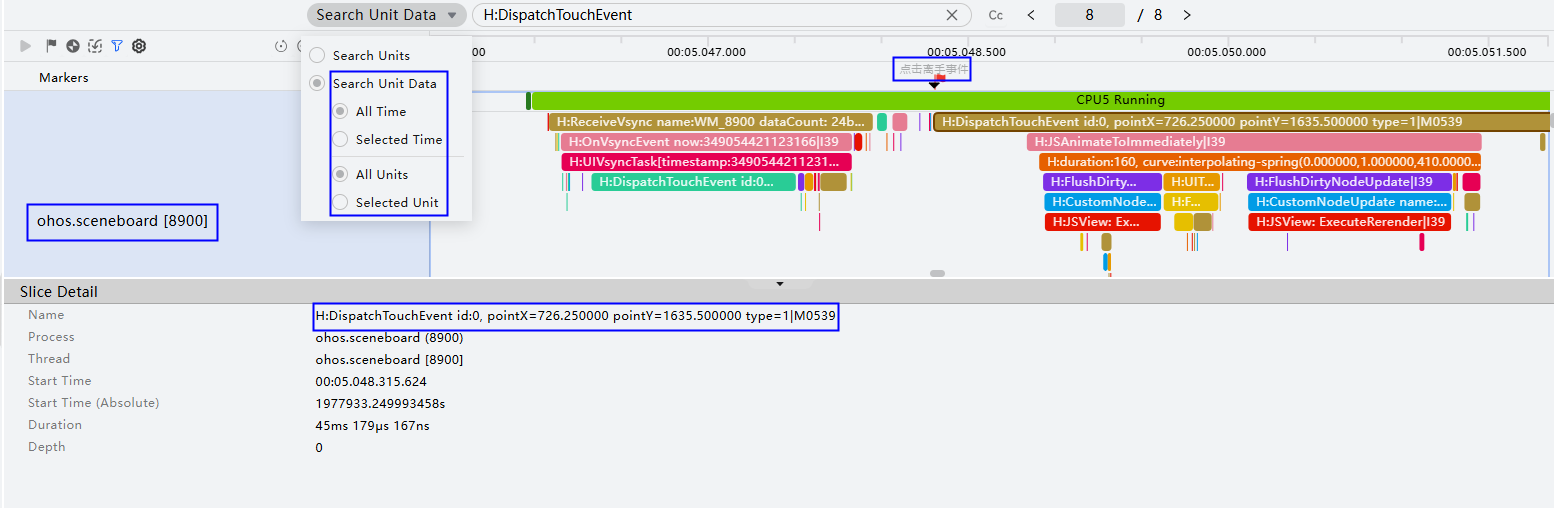Click the crimson slice right of H:FlushDirtyNodeUpdate
This screenshot has width=1554, height=508.
coord(1471,182)
